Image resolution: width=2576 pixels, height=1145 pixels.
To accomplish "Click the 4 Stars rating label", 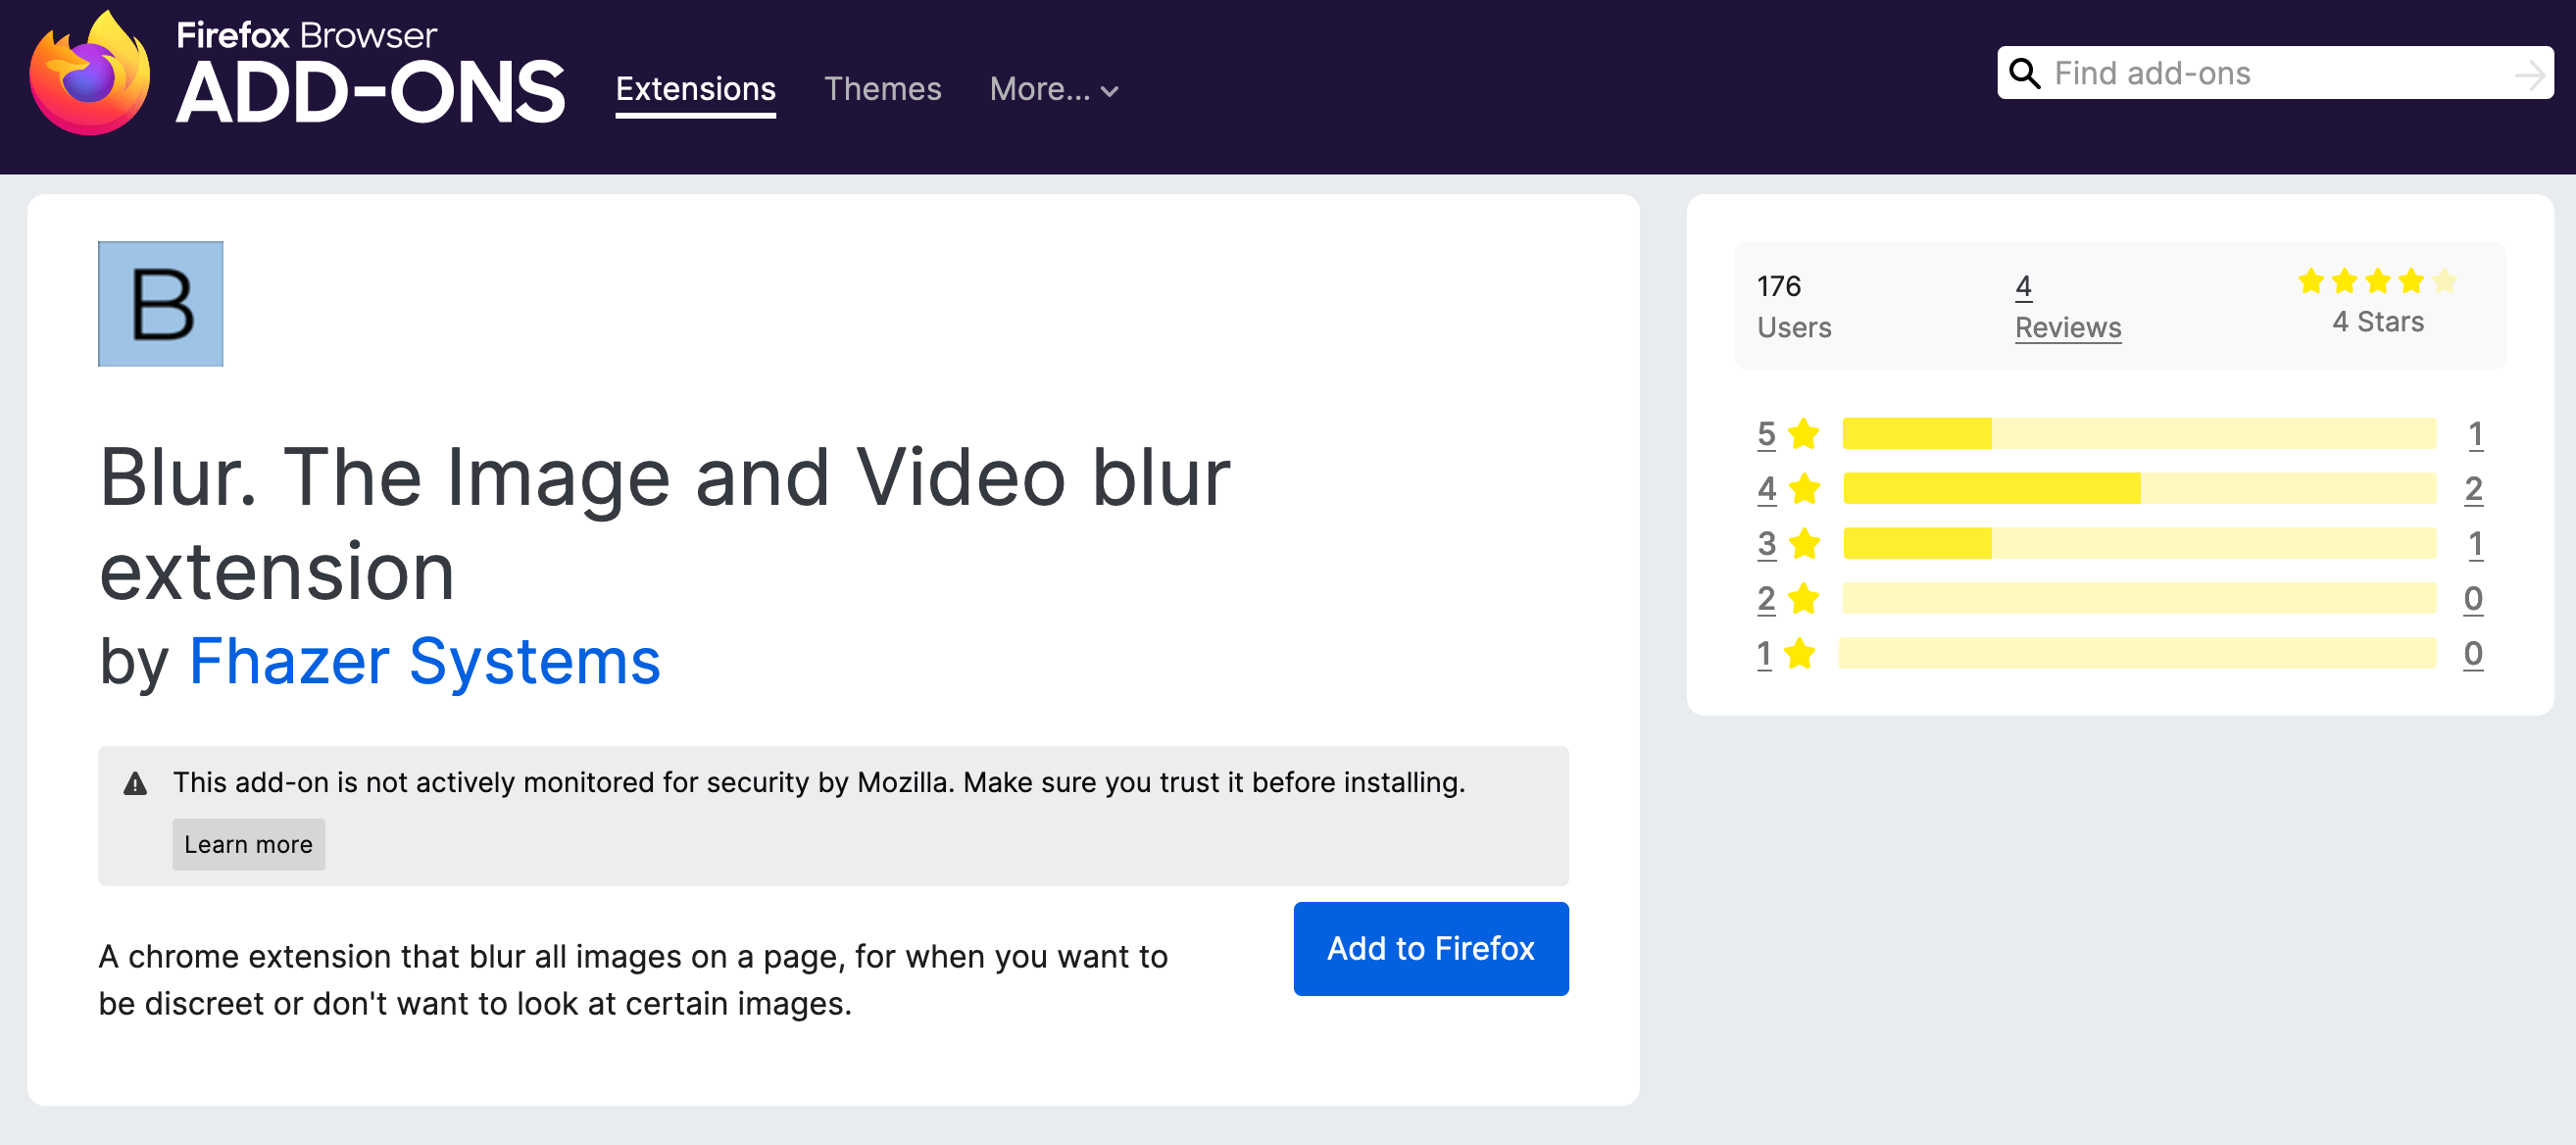I will pyautogui.click(x=2378, y=322).
